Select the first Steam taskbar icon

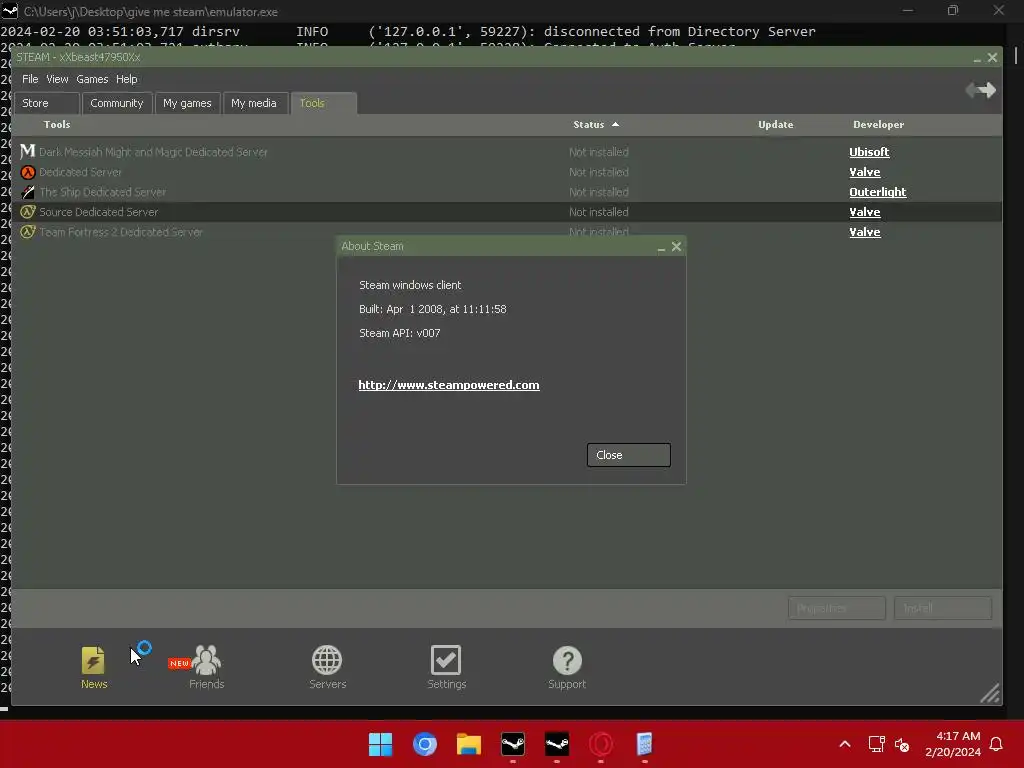coord(513,744)
